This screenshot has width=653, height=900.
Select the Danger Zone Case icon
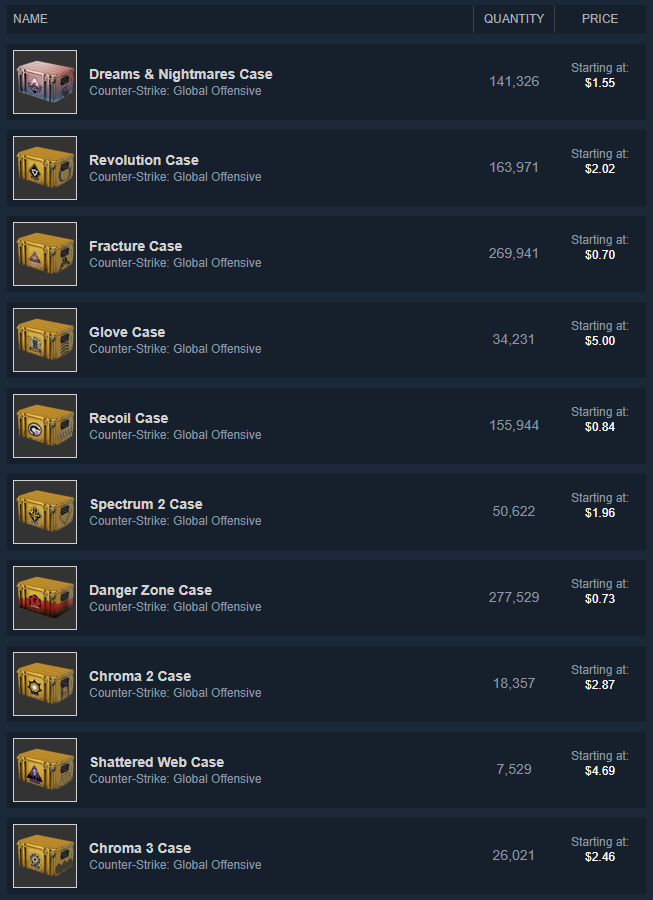[x=45, y=598]
